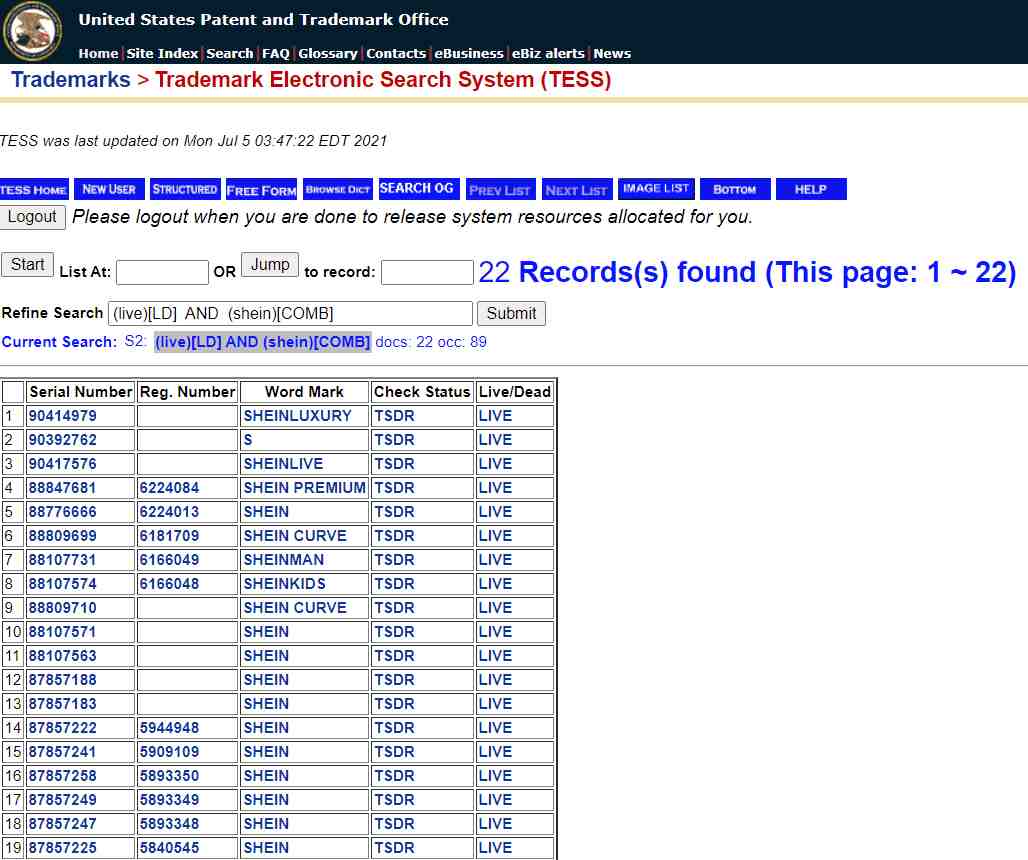Click the Logout button
Viewport: 1028px width, 860px height.
coord(32,217)
